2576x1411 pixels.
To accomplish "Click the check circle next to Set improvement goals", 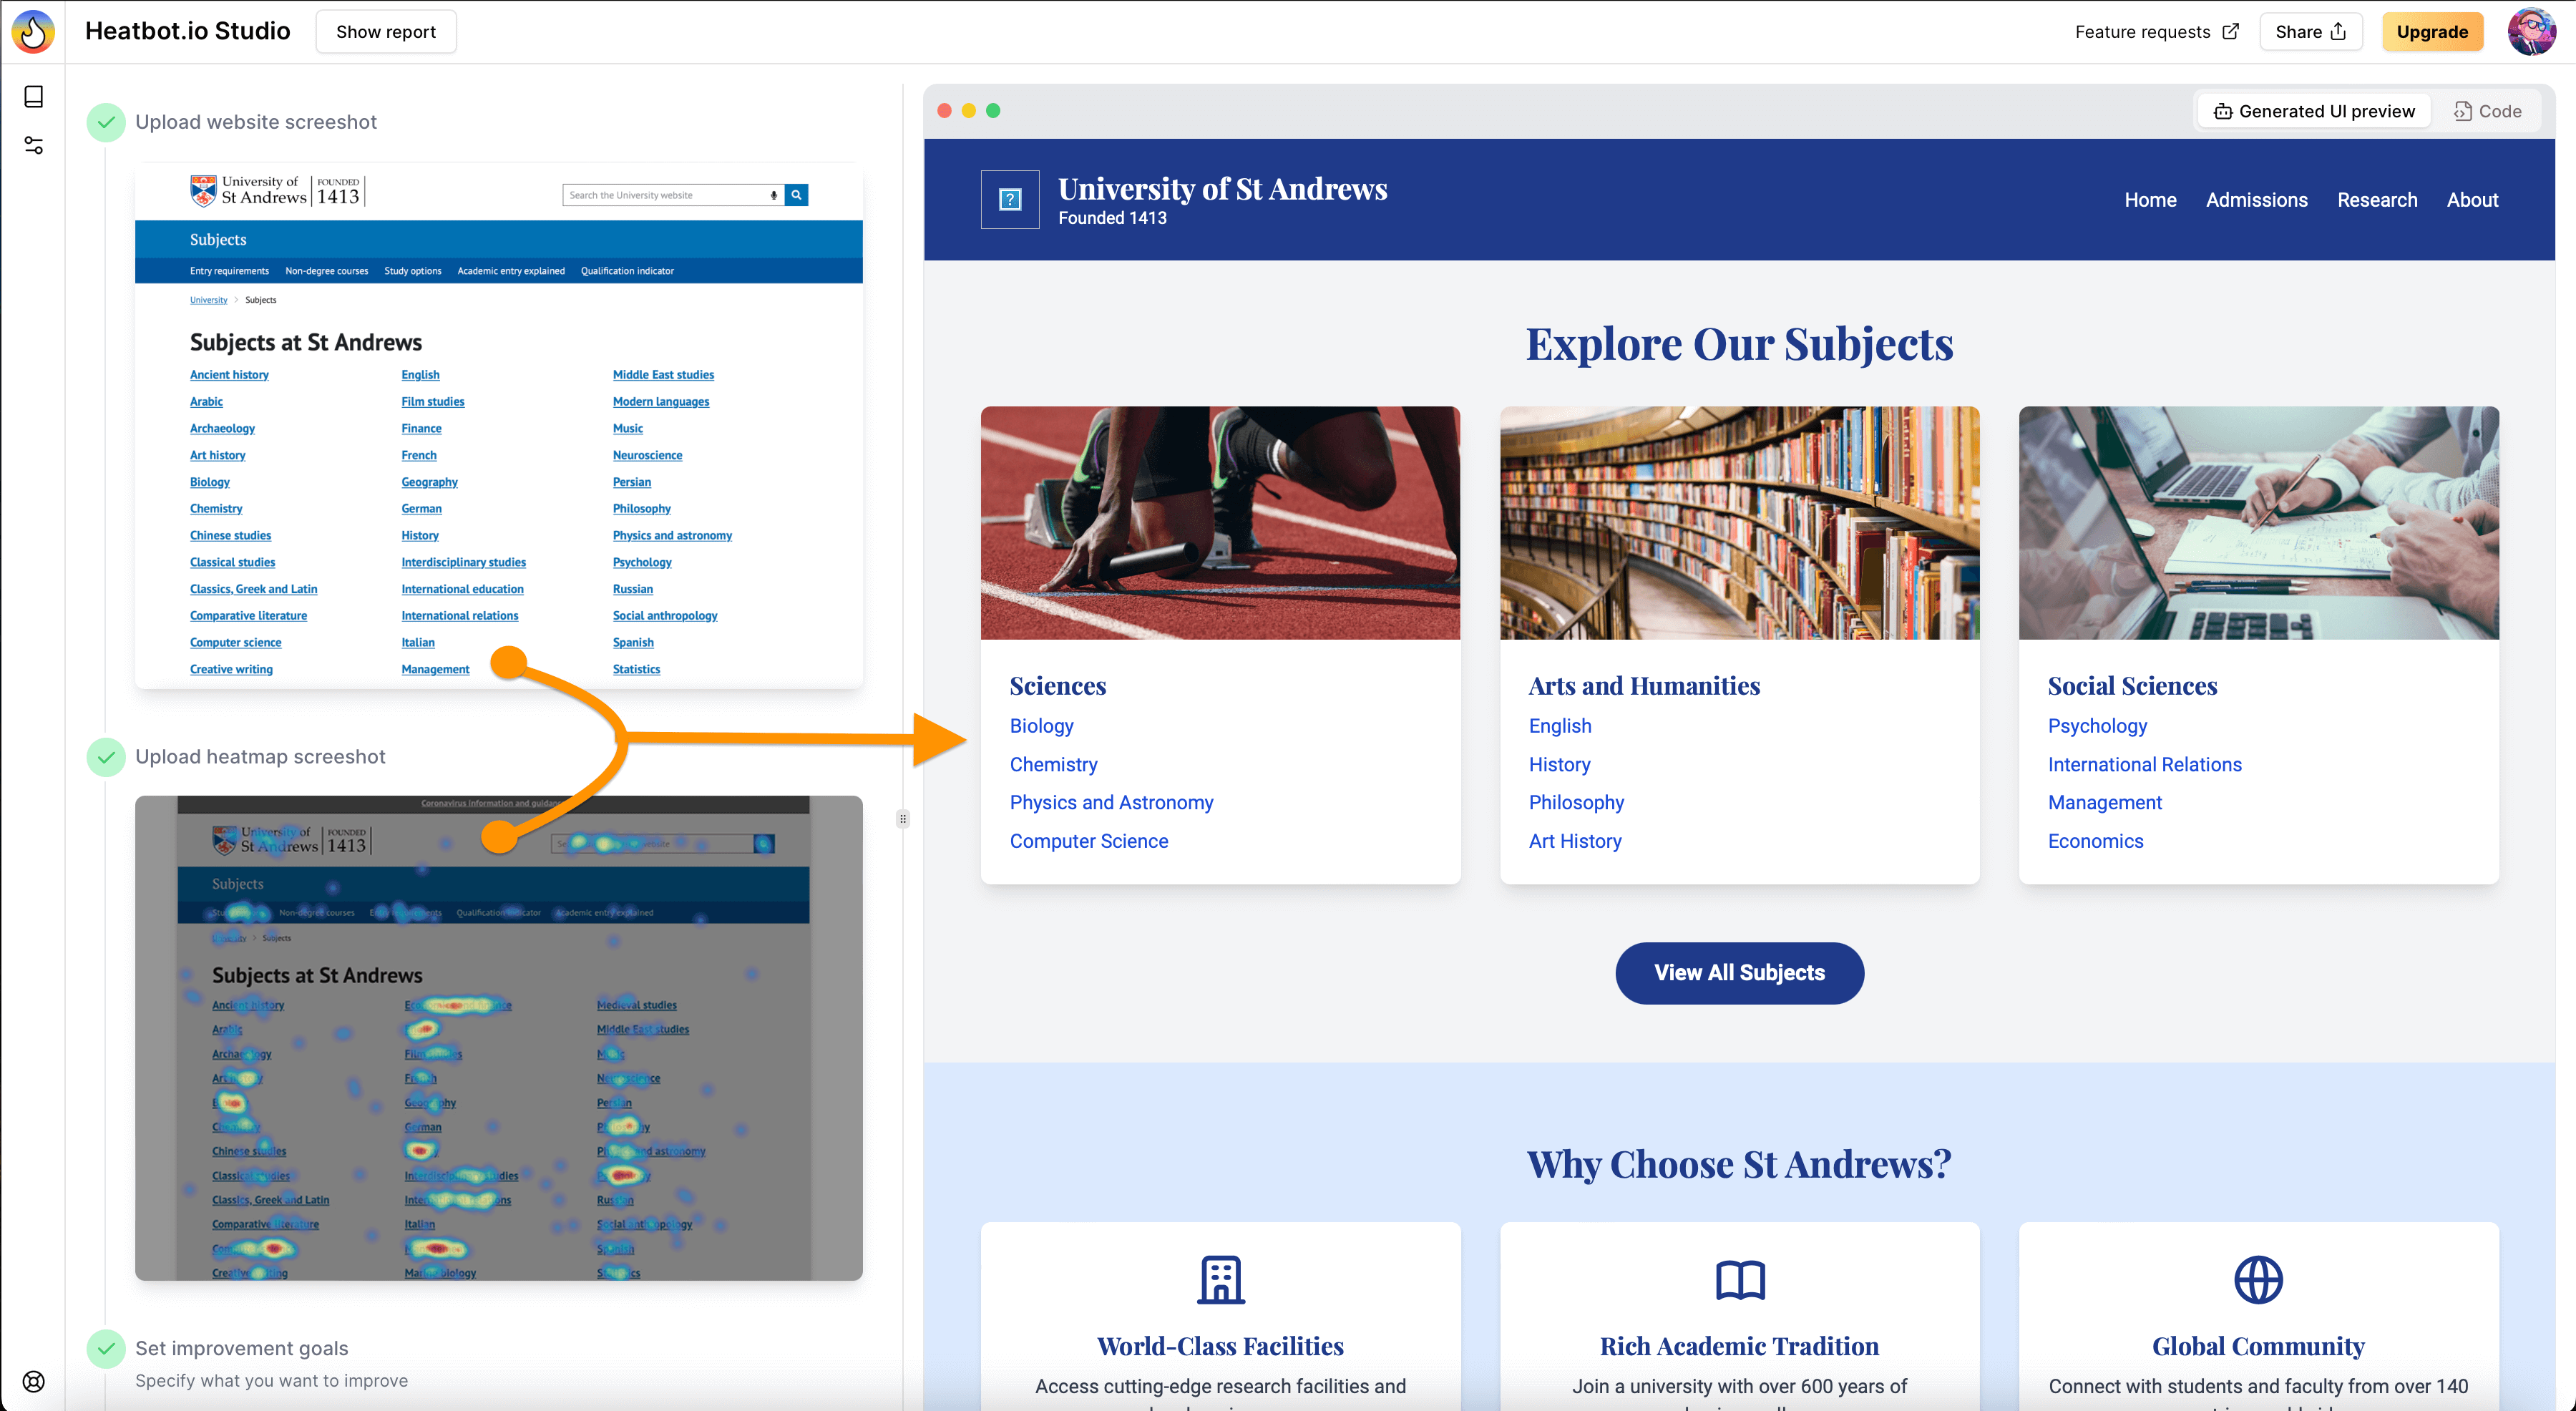I will [106, 1348].
